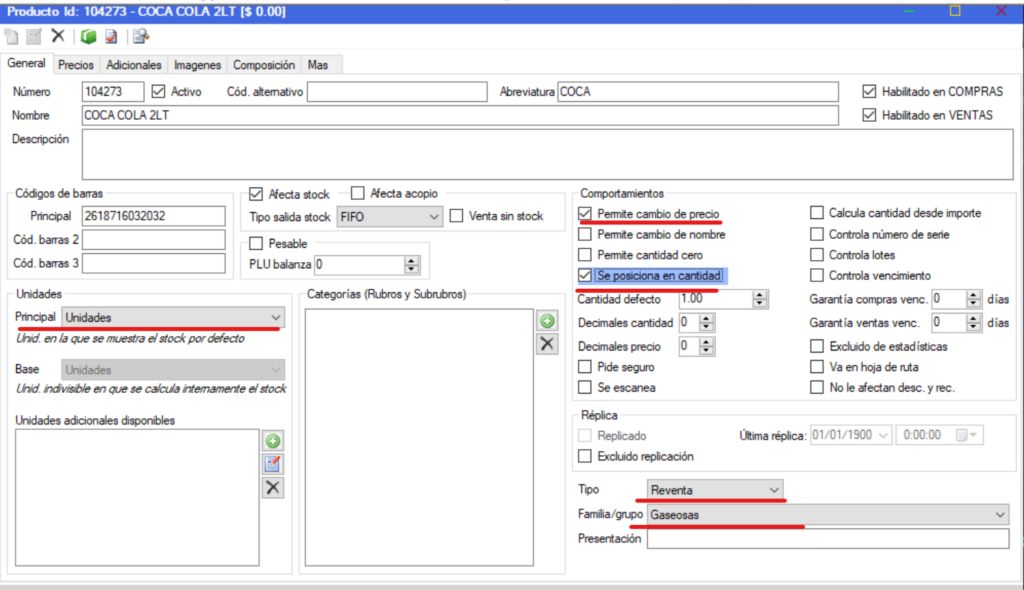The height and width of the screenshot is (590, 1024).
Task: Open Tipo salida stock FIFO dropdown
Action: (x=389, y=216)
